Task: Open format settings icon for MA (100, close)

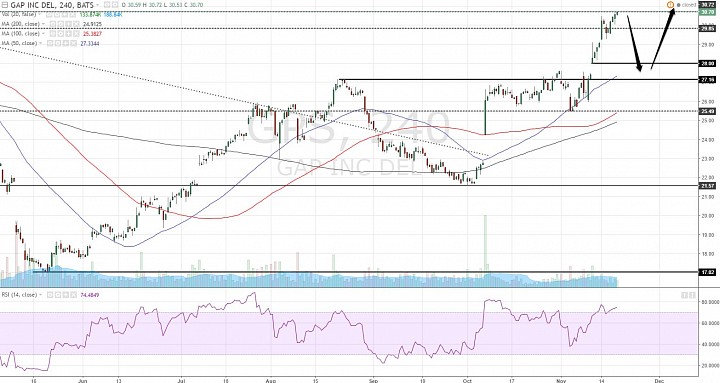Action: point(60,34)
